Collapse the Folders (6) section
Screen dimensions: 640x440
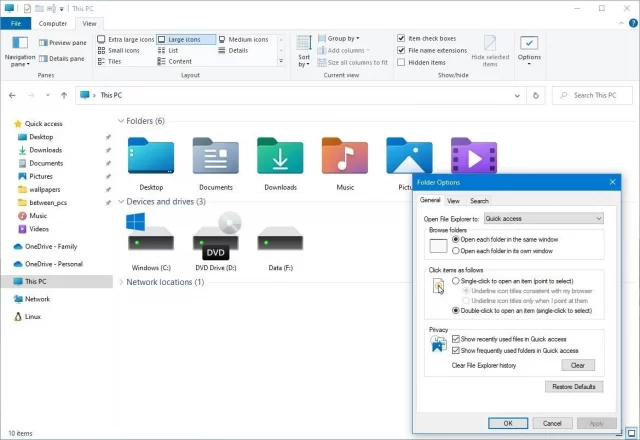(x=121, y=121)
